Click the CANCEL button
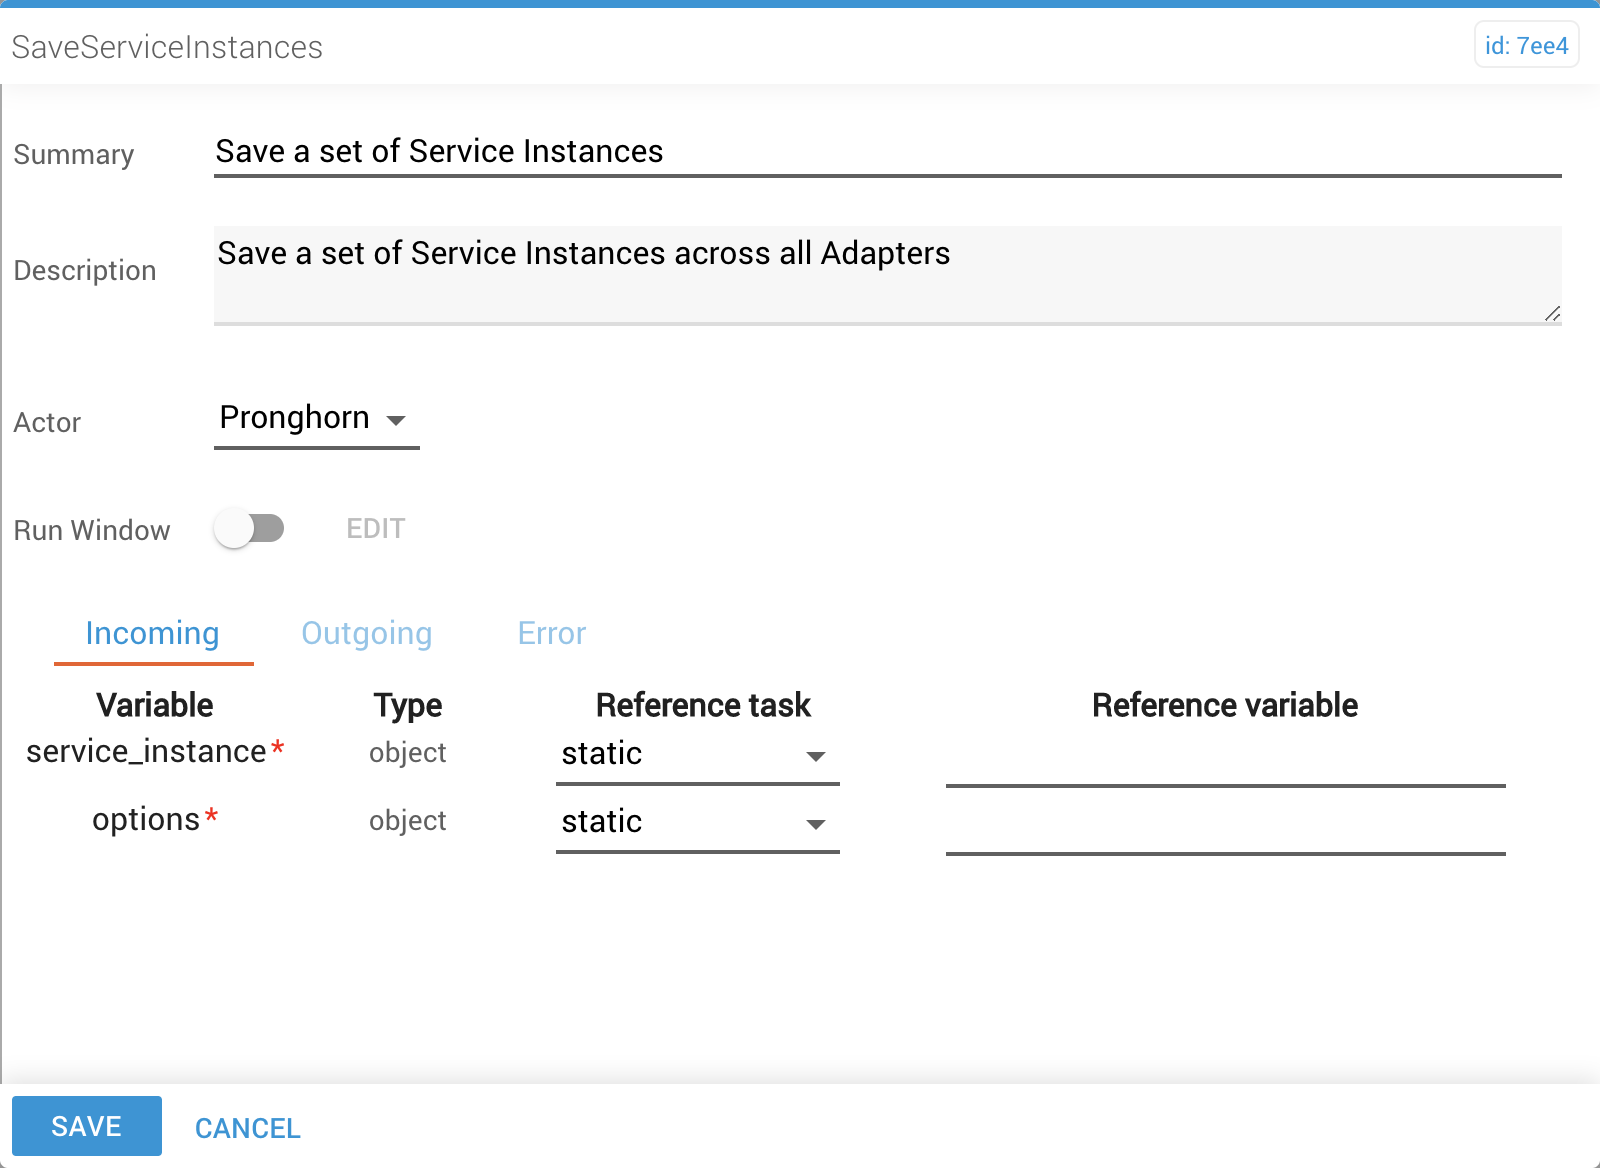1600x1168 pixels. point(248,1128)
